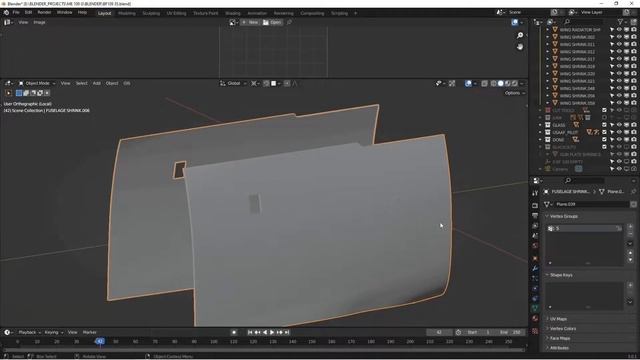Image resolution: width=640 pixels, height=360 pixels.
Task: Play the animation in reverse
Action: click(265, 332)
